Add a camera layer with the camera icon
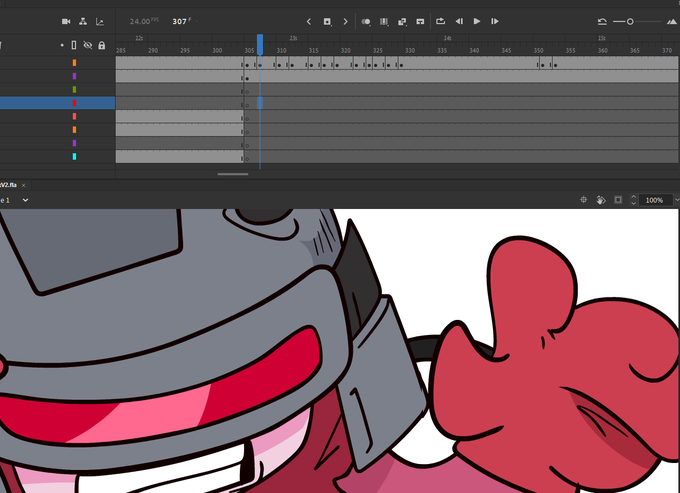The width and height of the screenshot is (680, 493). pyautogui.click(x=66, y=21)
